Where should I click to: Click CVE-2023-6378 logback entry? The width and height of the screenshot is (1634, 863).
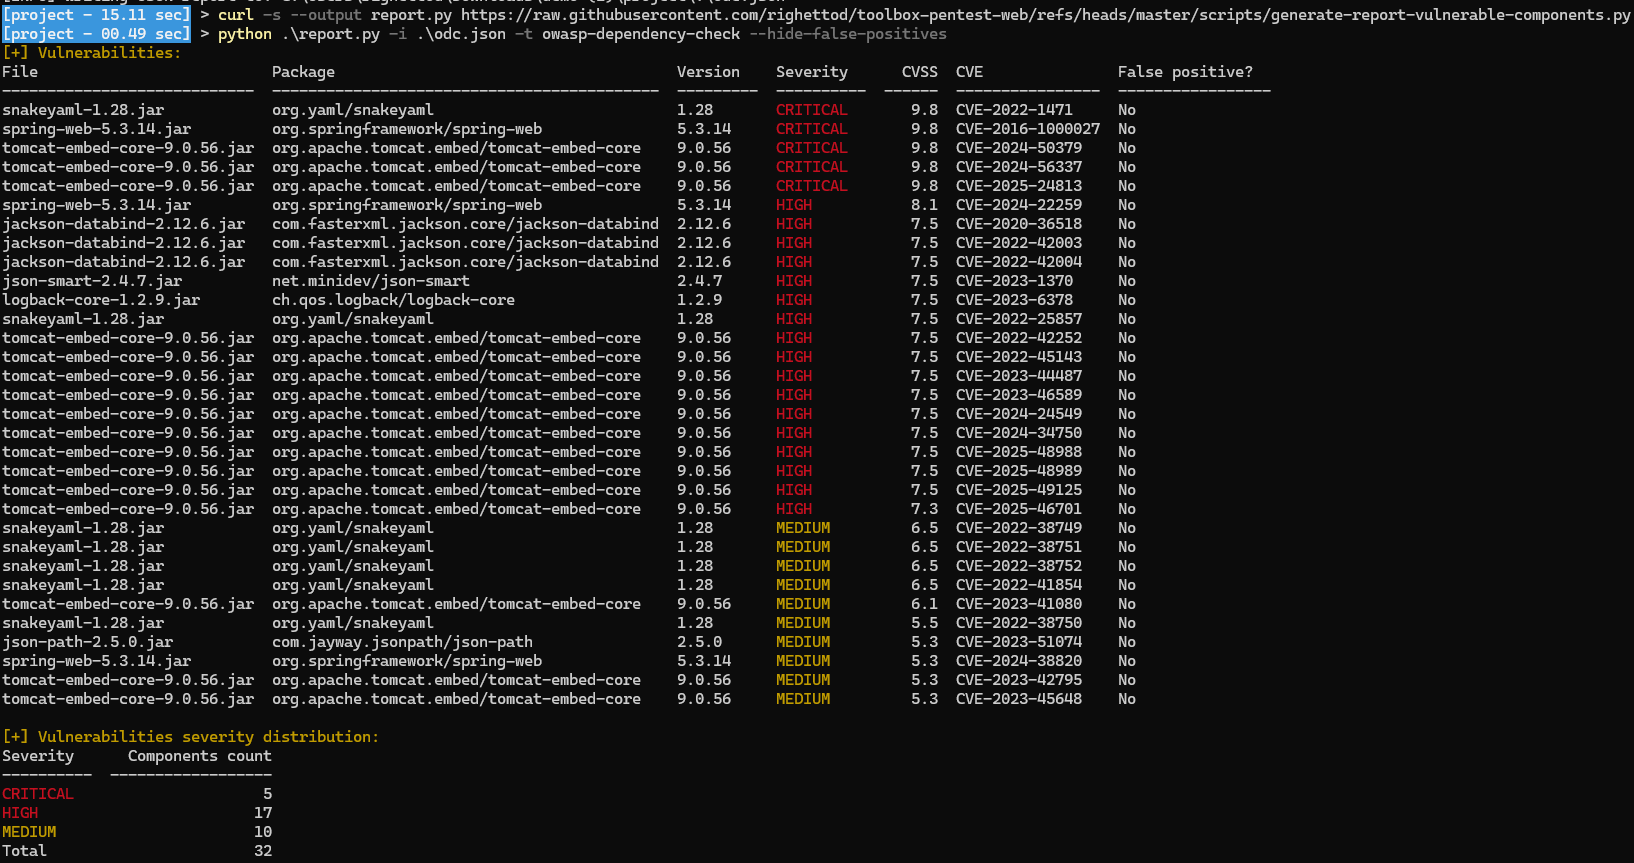coord(1014,300)
